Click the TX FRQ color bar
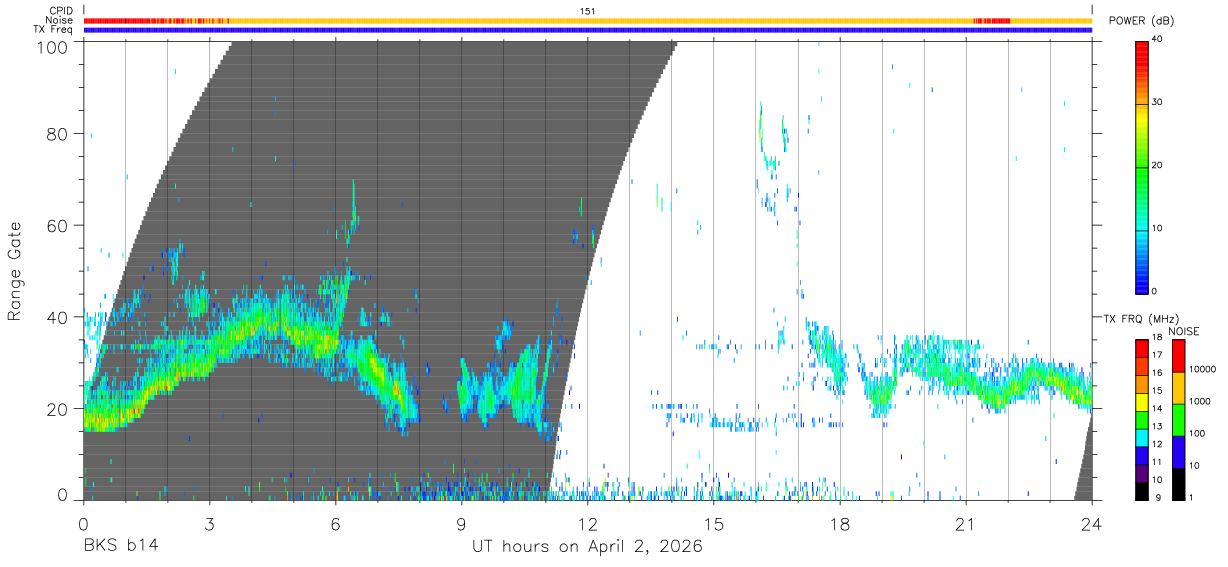1228x567 pixels. 1142,419
